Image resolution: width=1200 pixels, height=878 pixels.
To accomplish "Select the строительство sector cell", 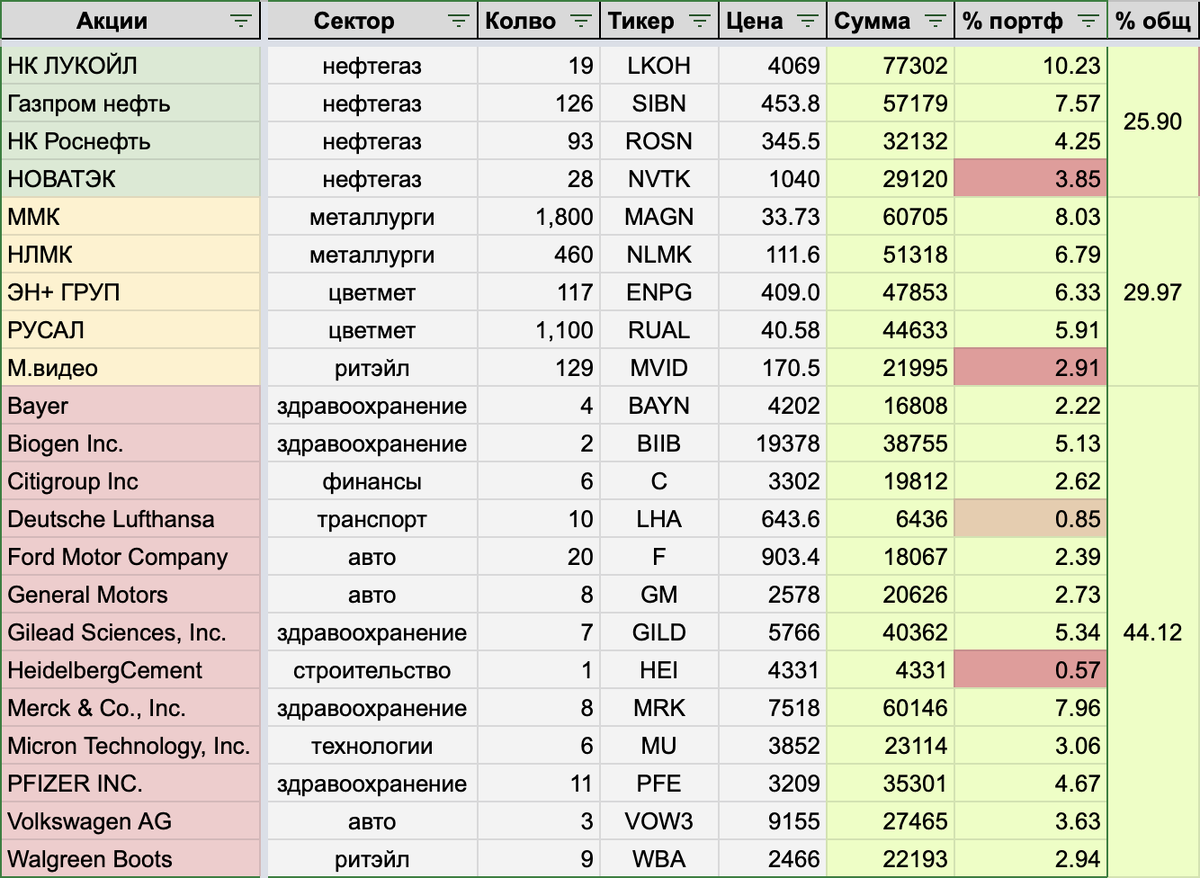I will (372, 670).
